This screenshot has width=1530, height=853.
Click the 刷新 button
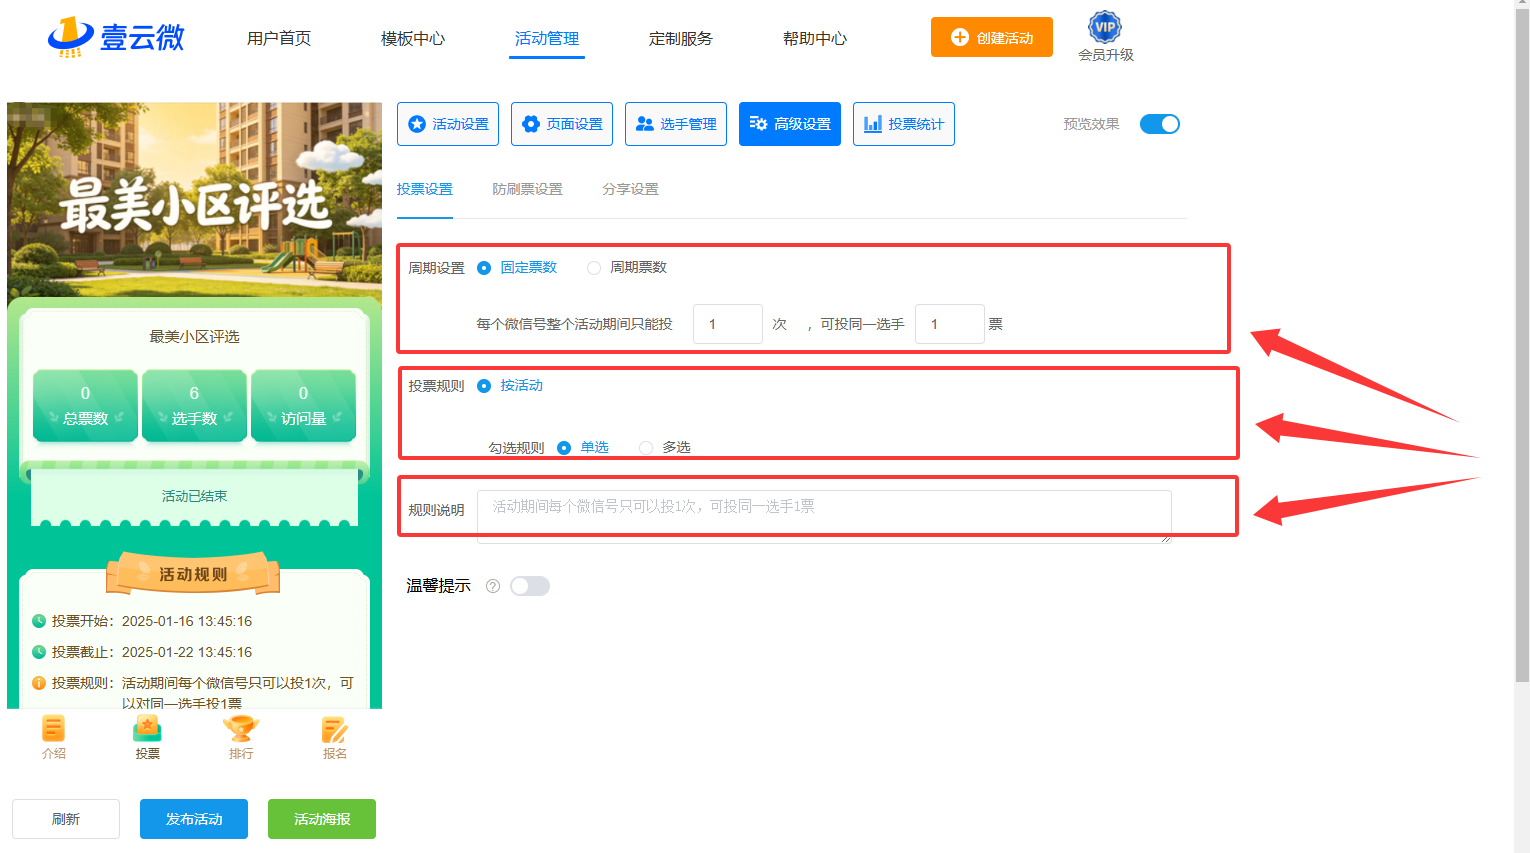point(66,819)
